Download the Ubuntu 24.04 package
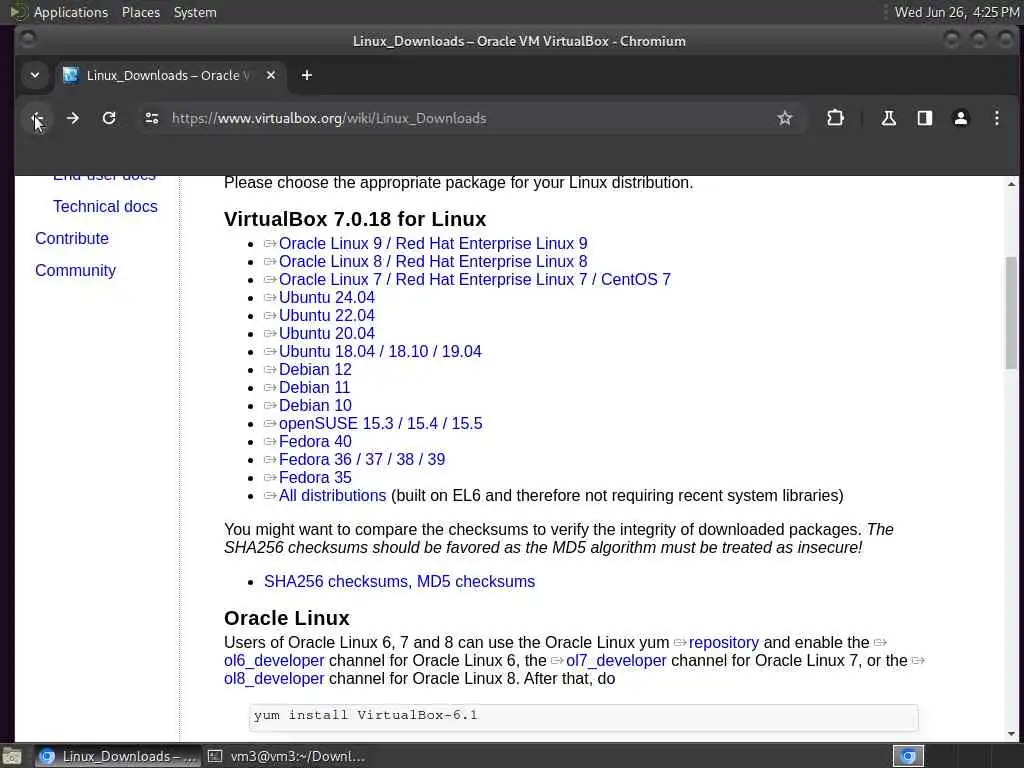This screenshot has height=768, width=1024. (x=327, y=297)
